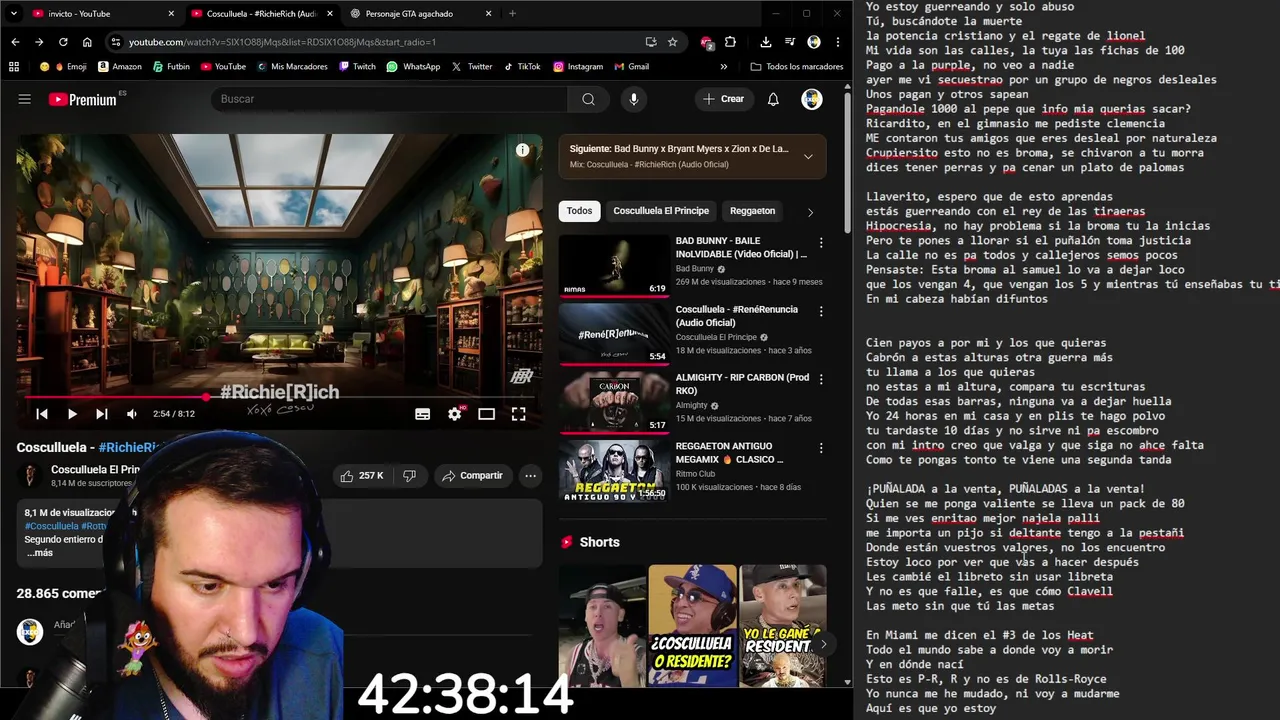
Task: Click the search magnifier button
Action: (588, 99)
